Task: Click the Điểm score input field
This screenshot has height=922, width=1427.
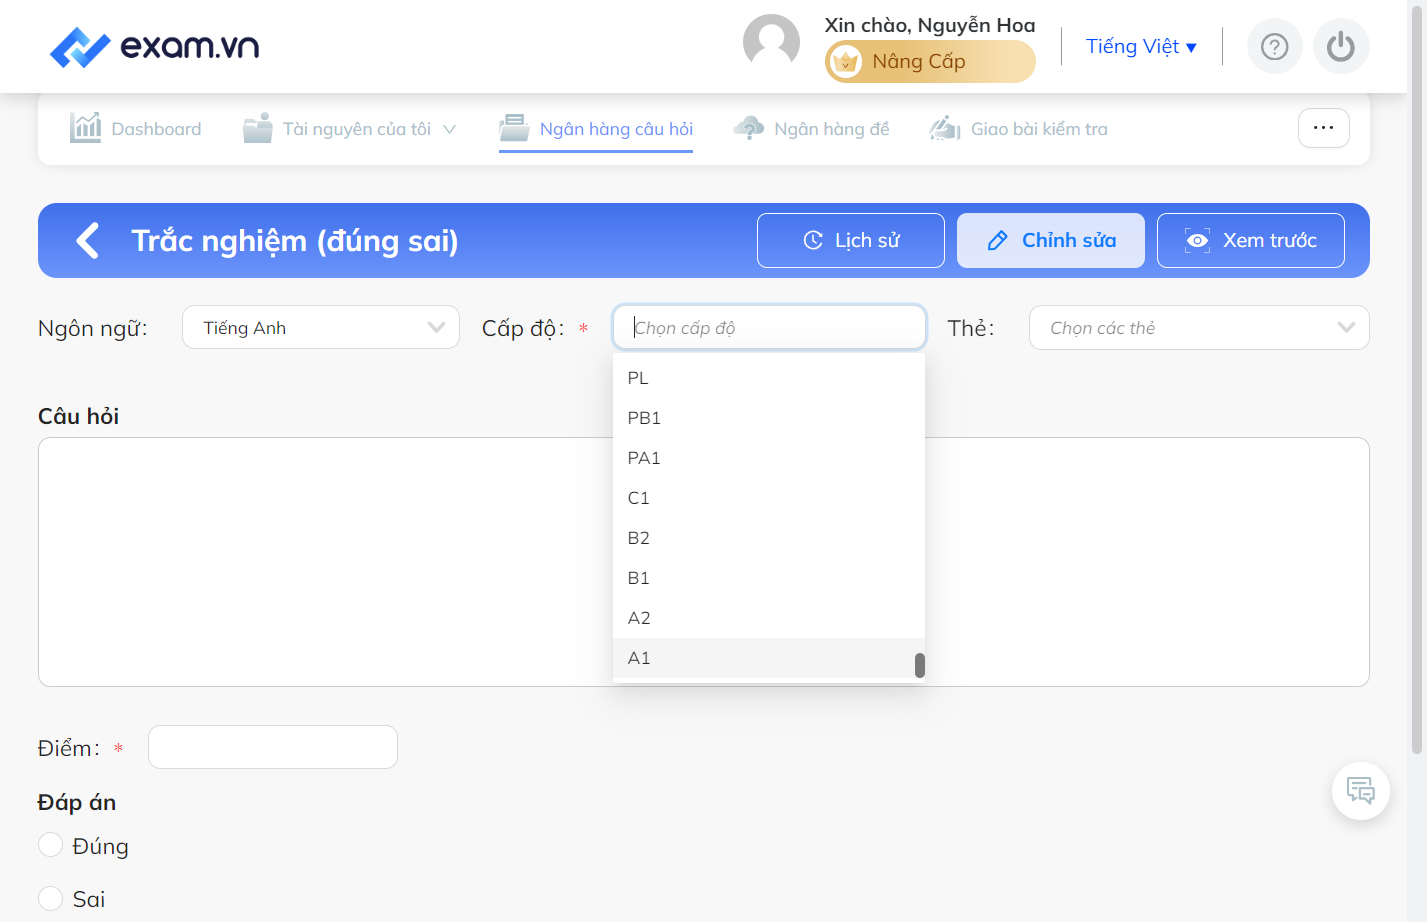Action: tap(273, 747)
